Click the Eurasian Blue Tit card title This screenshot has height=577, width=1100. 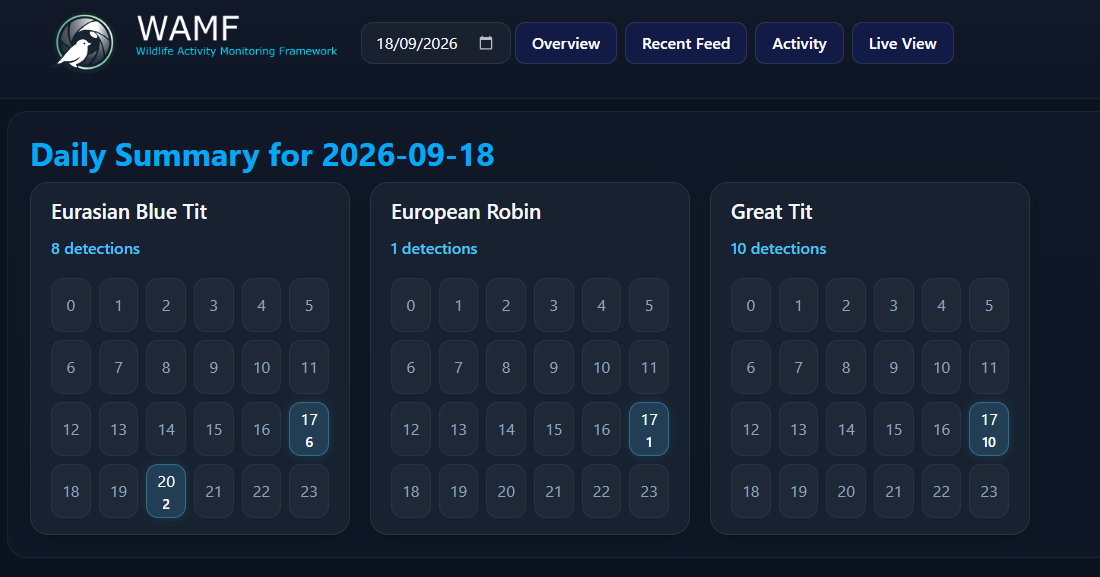129,212
